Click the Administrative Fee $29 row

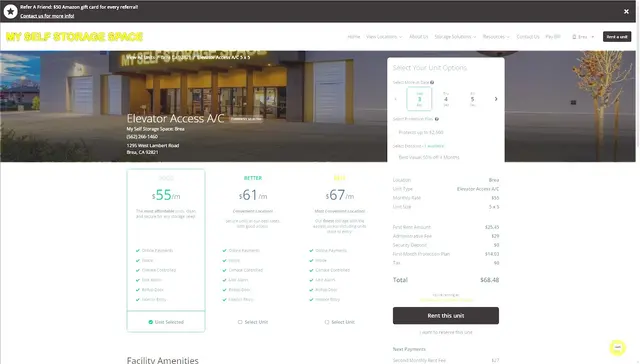pos(446,236)
